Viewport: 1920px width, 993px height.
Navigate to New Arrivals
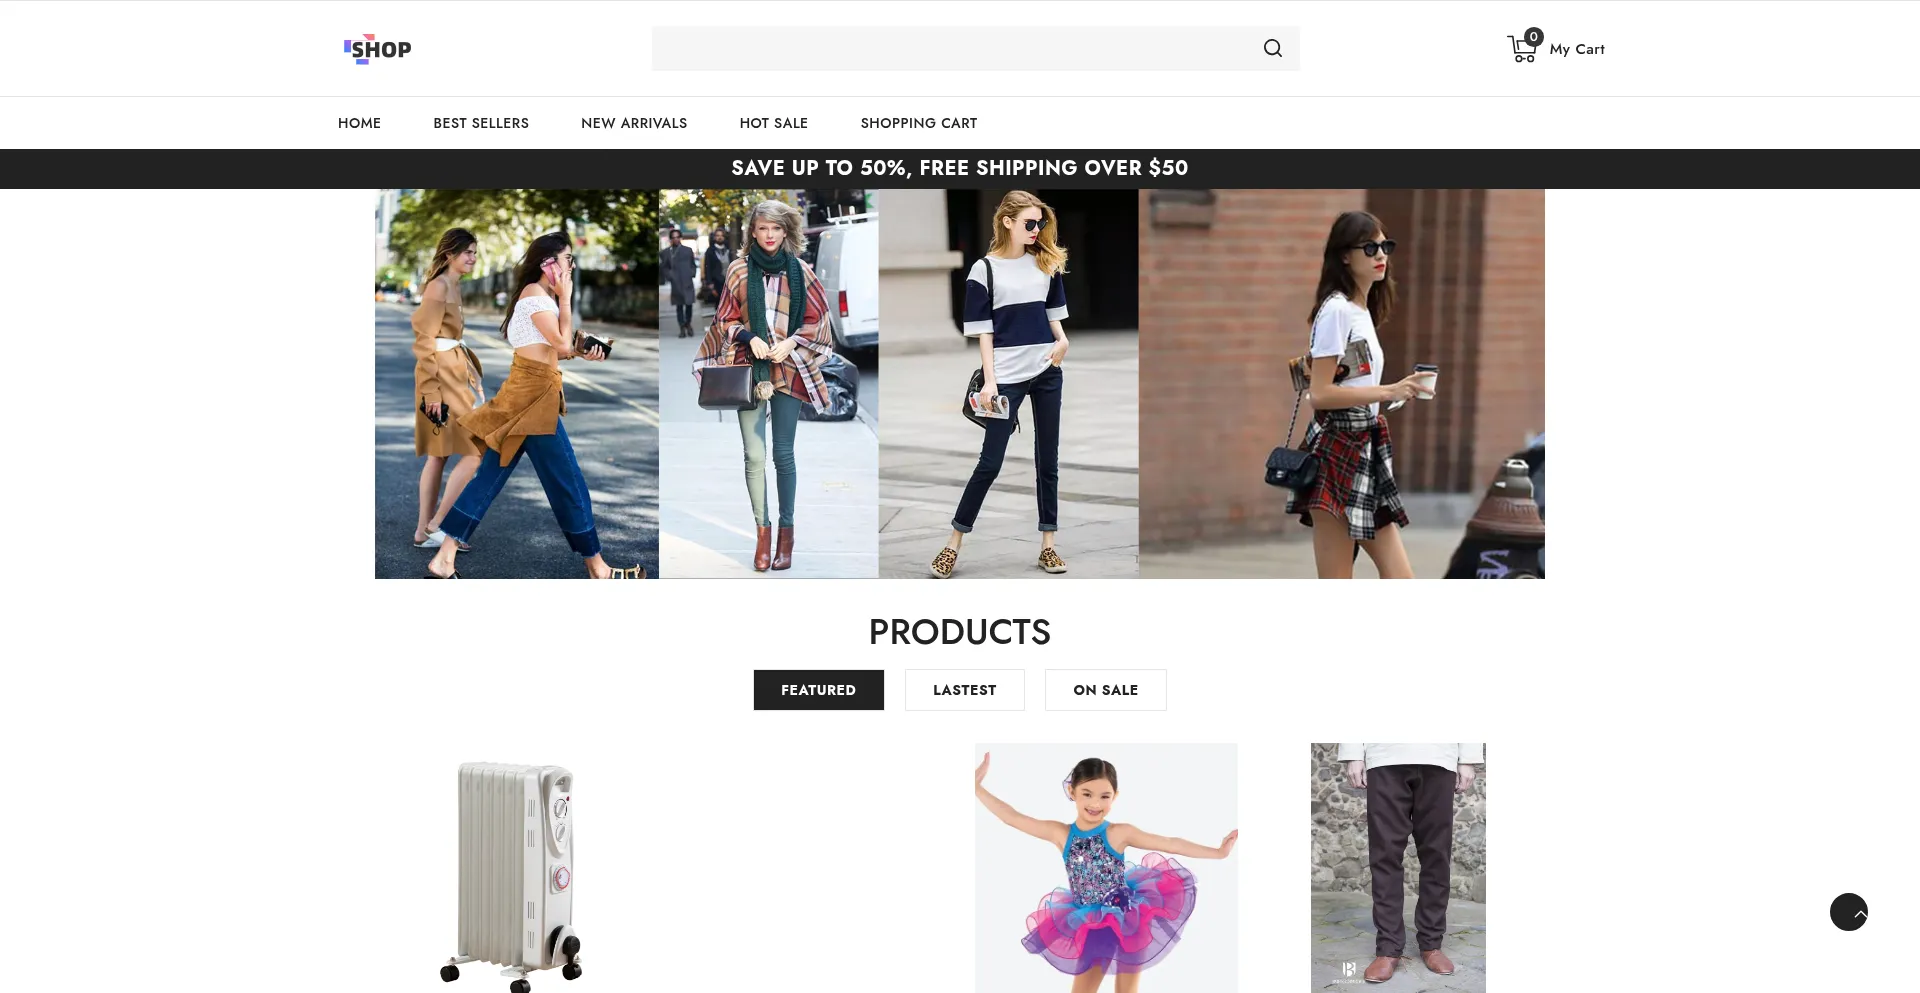click(x=634, y=123)
